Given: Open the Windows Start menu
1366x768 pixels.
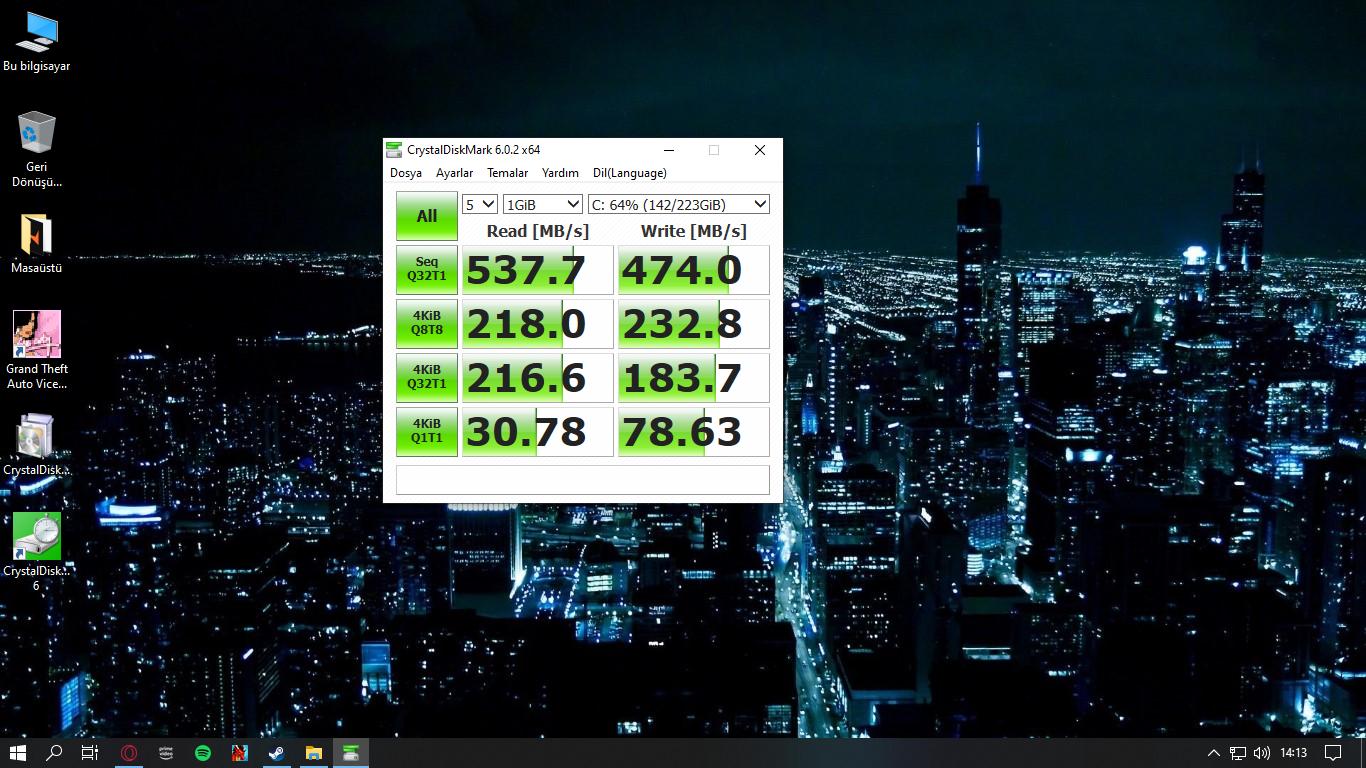Looking at the screenshot, I should 17,753.
